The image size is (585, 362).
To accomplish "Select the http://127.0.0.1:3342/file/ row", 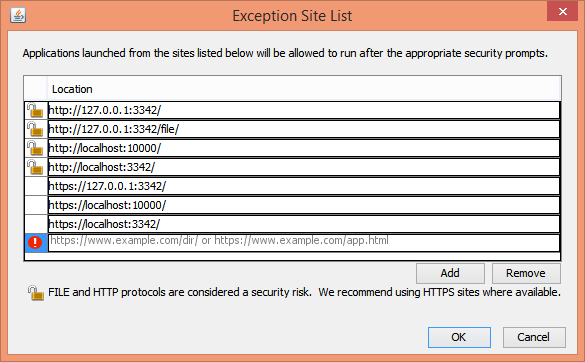I will click(x=304, y=129).
